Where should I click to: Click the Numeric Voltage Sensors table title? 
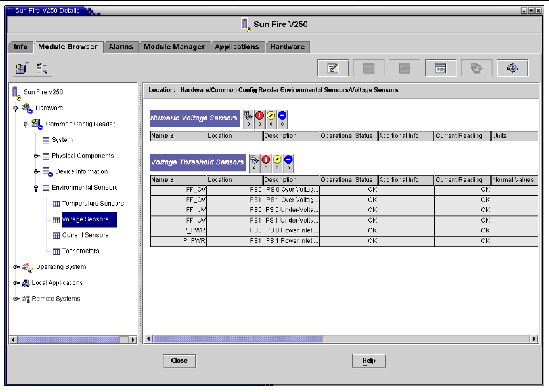pyautogui.click(x=195, y=118)
